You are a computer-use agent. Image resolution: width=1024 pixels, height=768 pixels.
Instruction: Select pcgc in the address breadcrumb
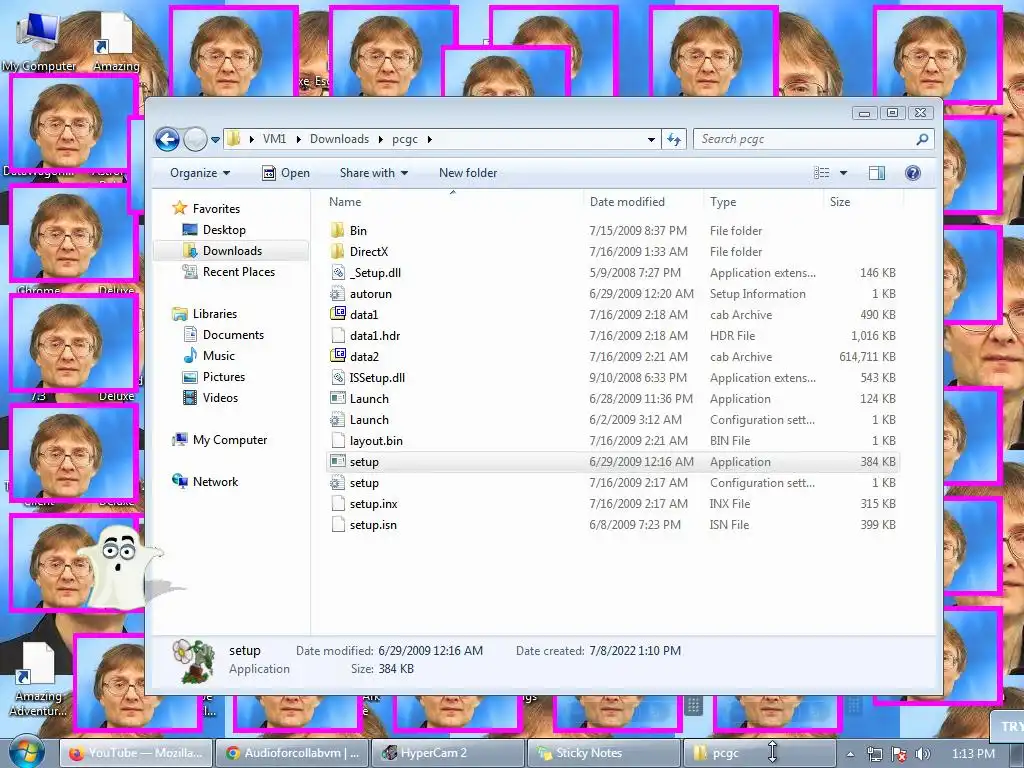click(x=405, y=139)
